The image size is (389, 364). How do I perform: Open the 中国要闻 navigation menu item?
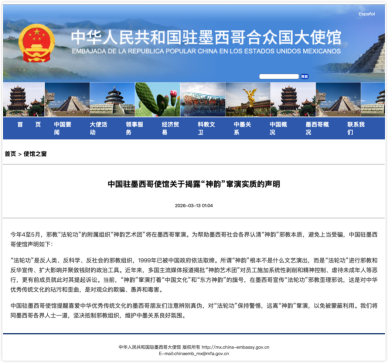(62, 128)
